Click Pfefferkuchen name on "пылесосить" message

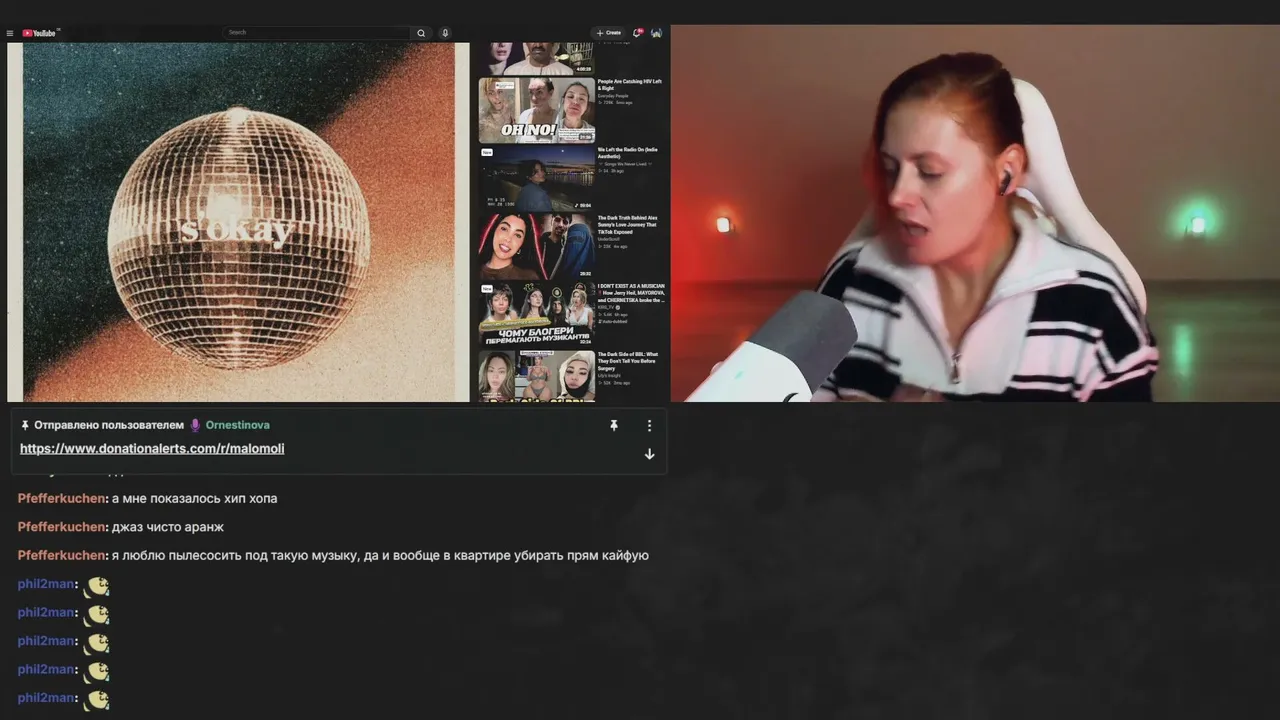tap(61, 555)
